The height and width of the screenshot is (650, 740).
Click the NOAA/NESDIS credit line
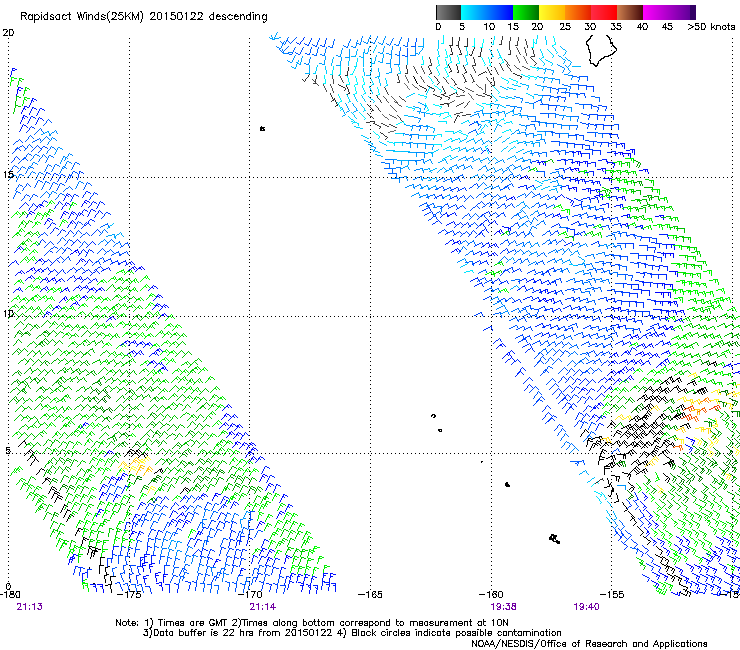point(589,644)
